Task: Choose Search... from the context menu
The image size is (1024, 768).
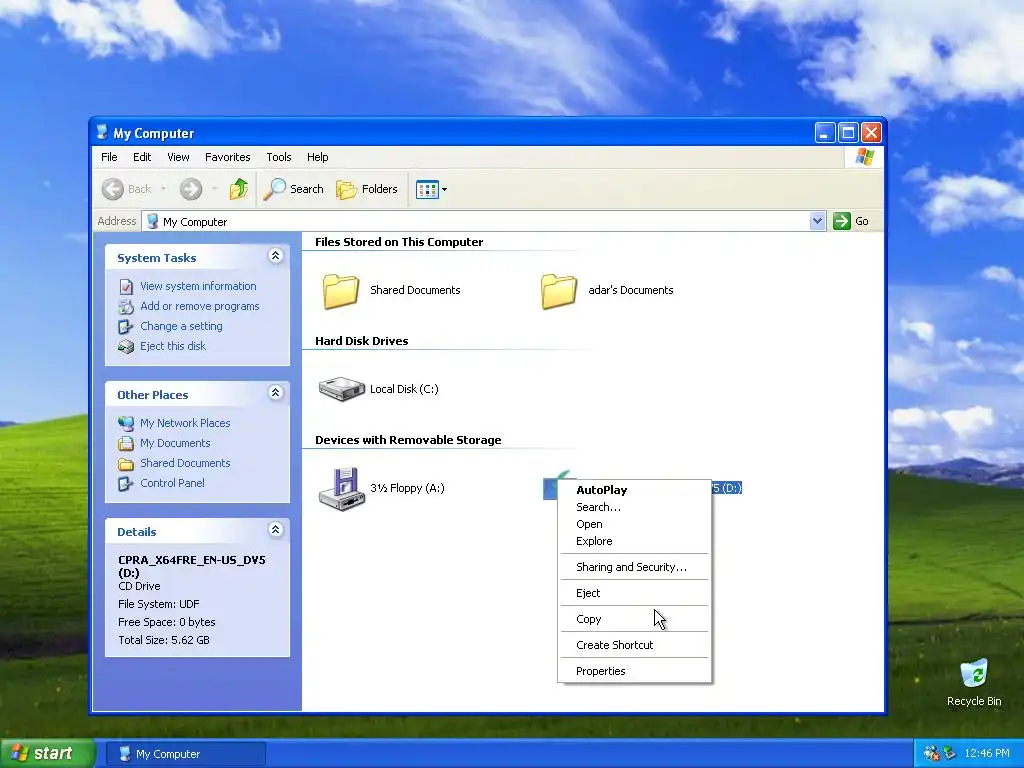Action: point(634,507)
